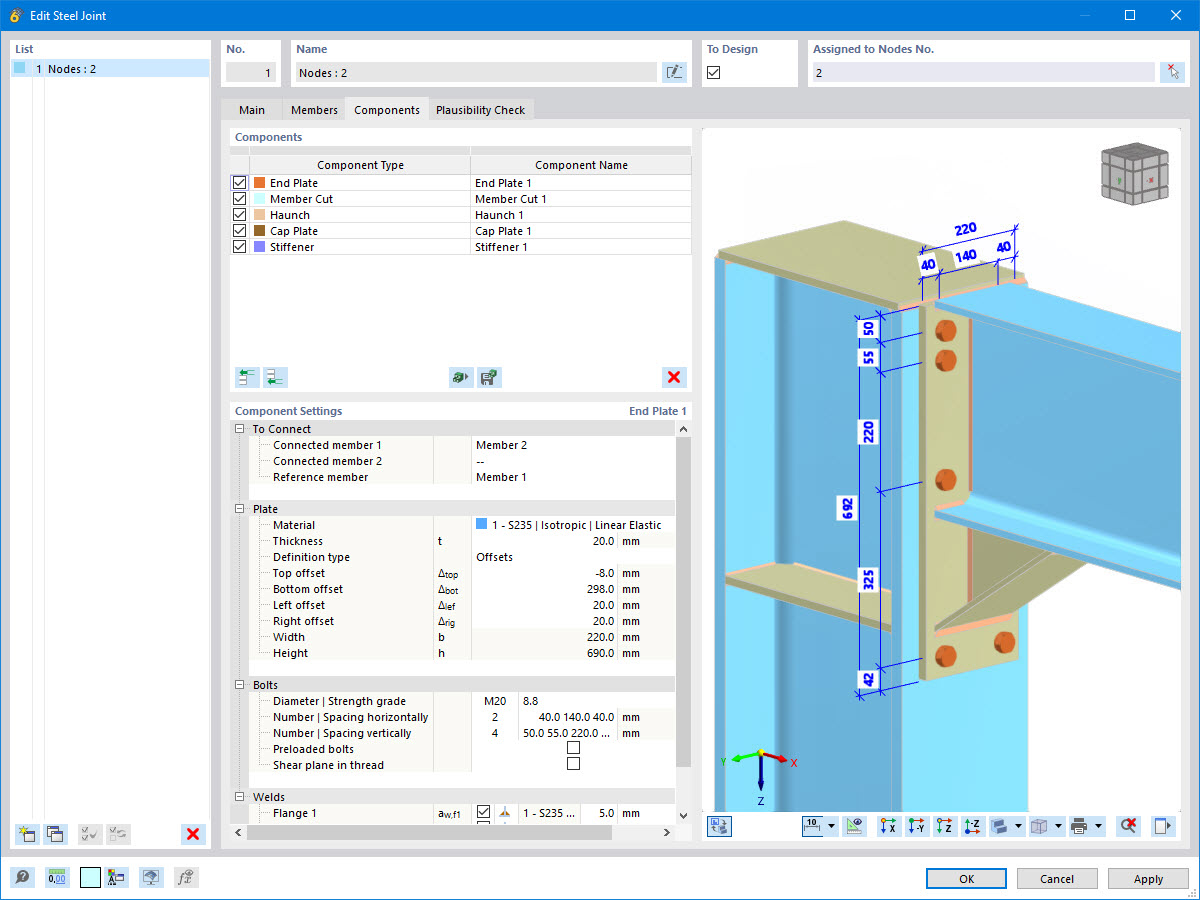Click the color-coded objects icon at bottom

pyautogui.click(x=117, y=878)
